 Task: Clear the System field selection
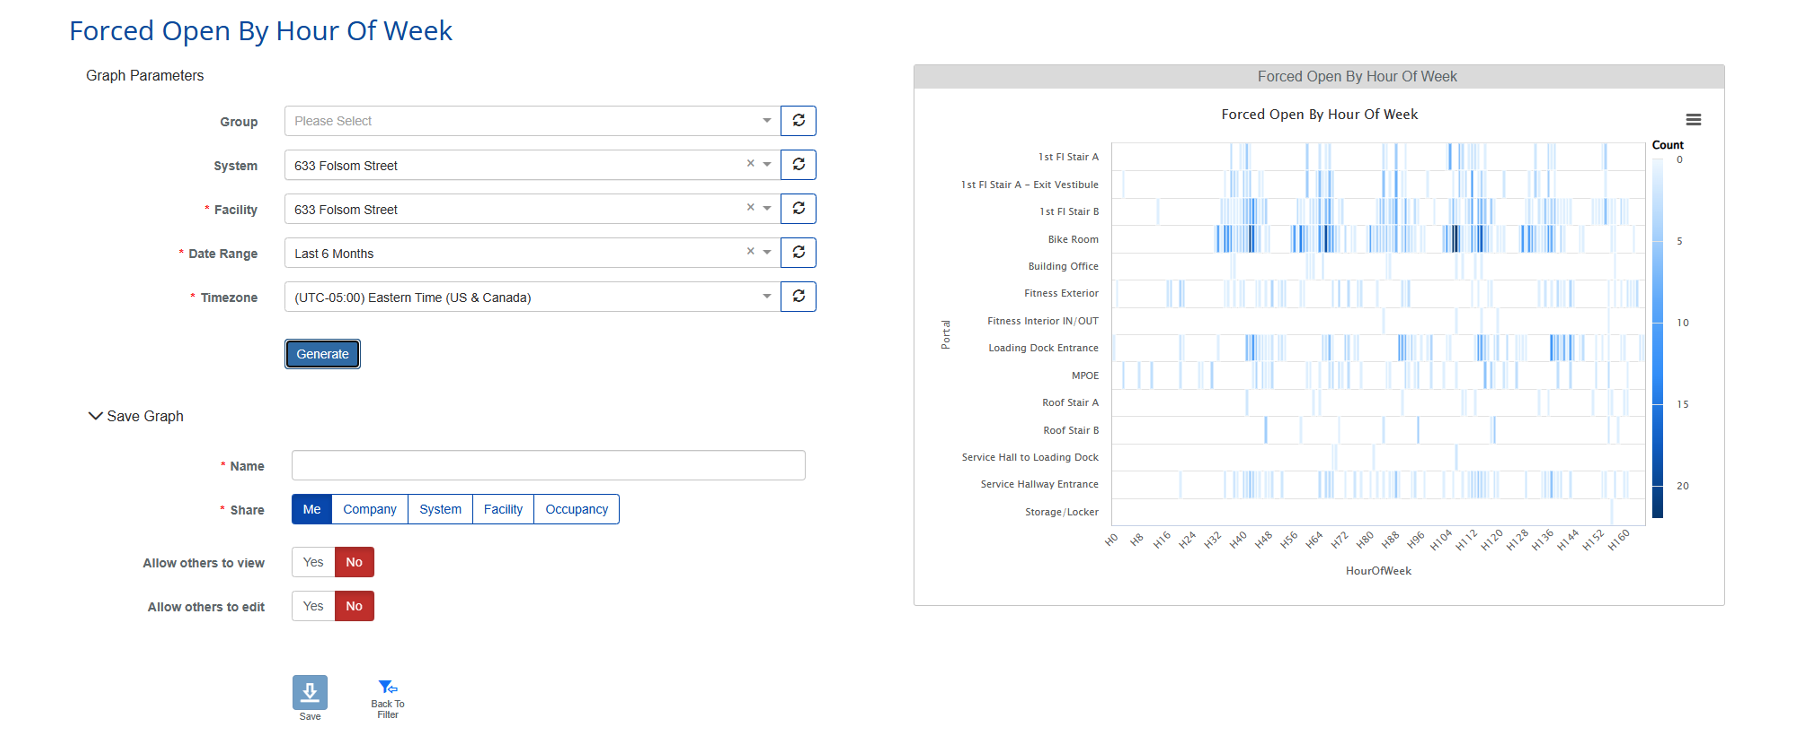(750, 164)
